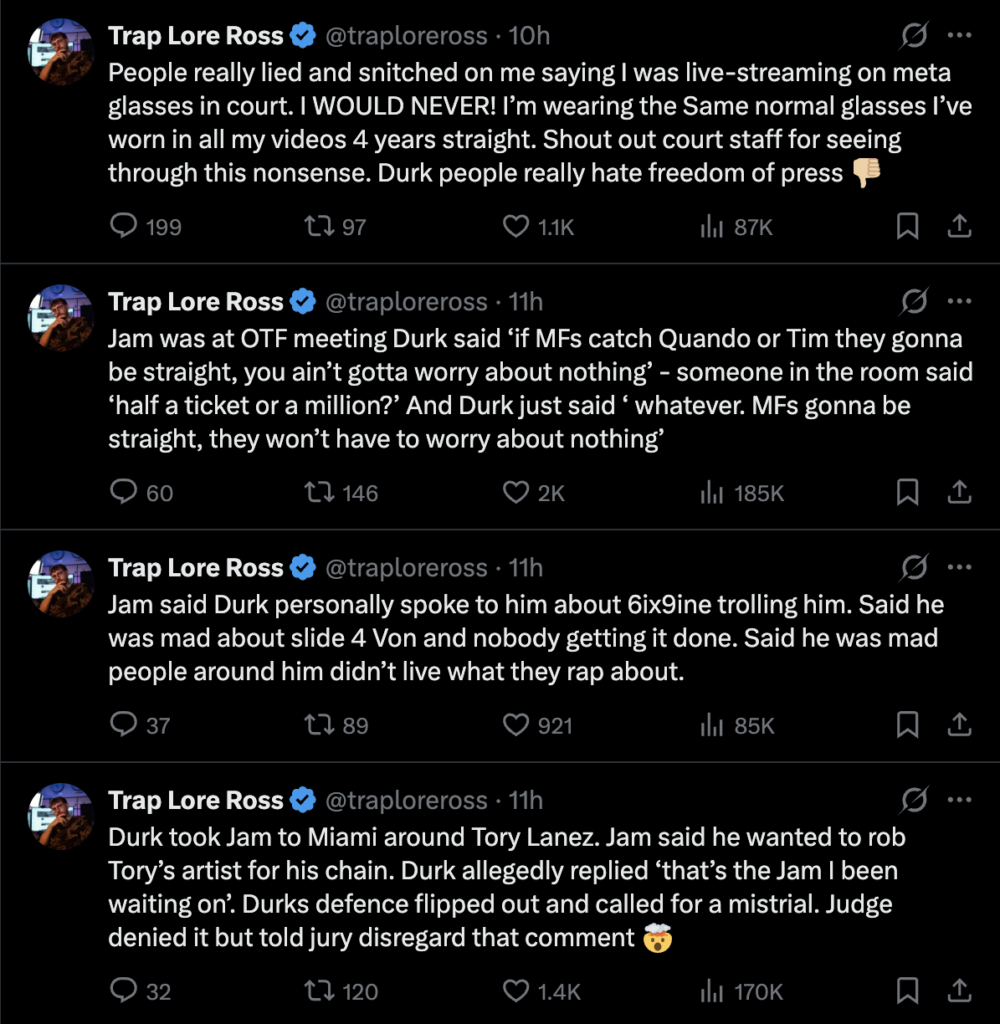Screen dimensions: 1000x1024
Task: Open Grok explain icon on first tweet
Action: (x=914, y=35)
